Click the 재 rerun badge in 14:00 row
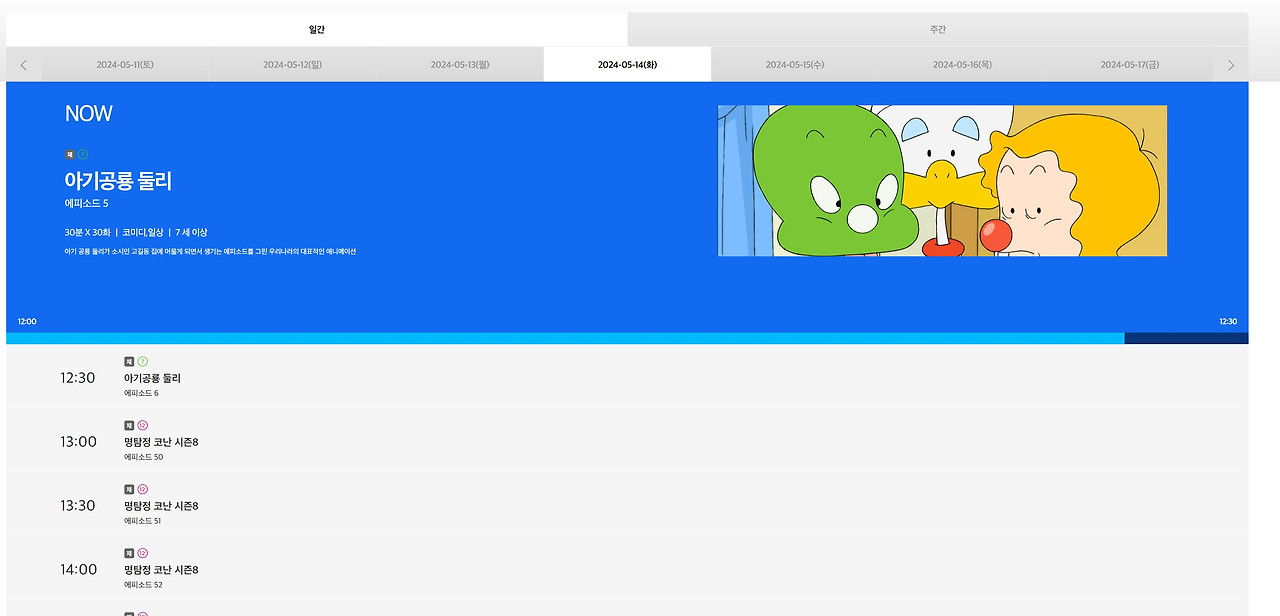The width and height of the screenshot is (1280, 616). [x=129, y=554]
